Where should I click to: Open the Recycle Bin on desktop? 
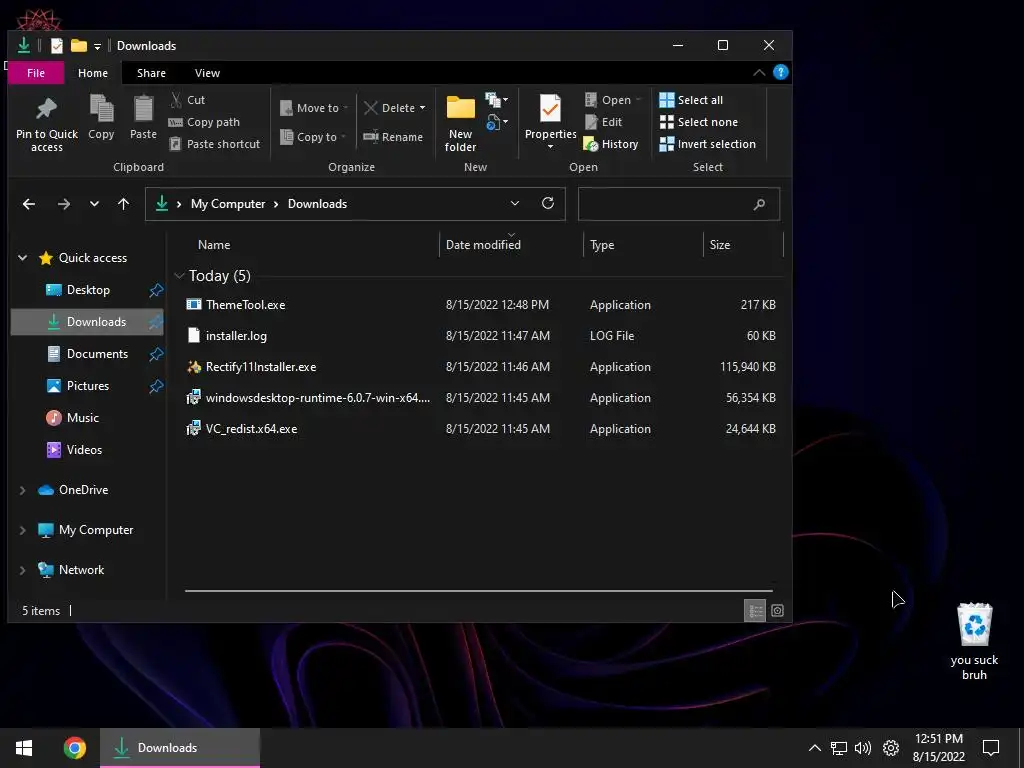coord(974,641)
